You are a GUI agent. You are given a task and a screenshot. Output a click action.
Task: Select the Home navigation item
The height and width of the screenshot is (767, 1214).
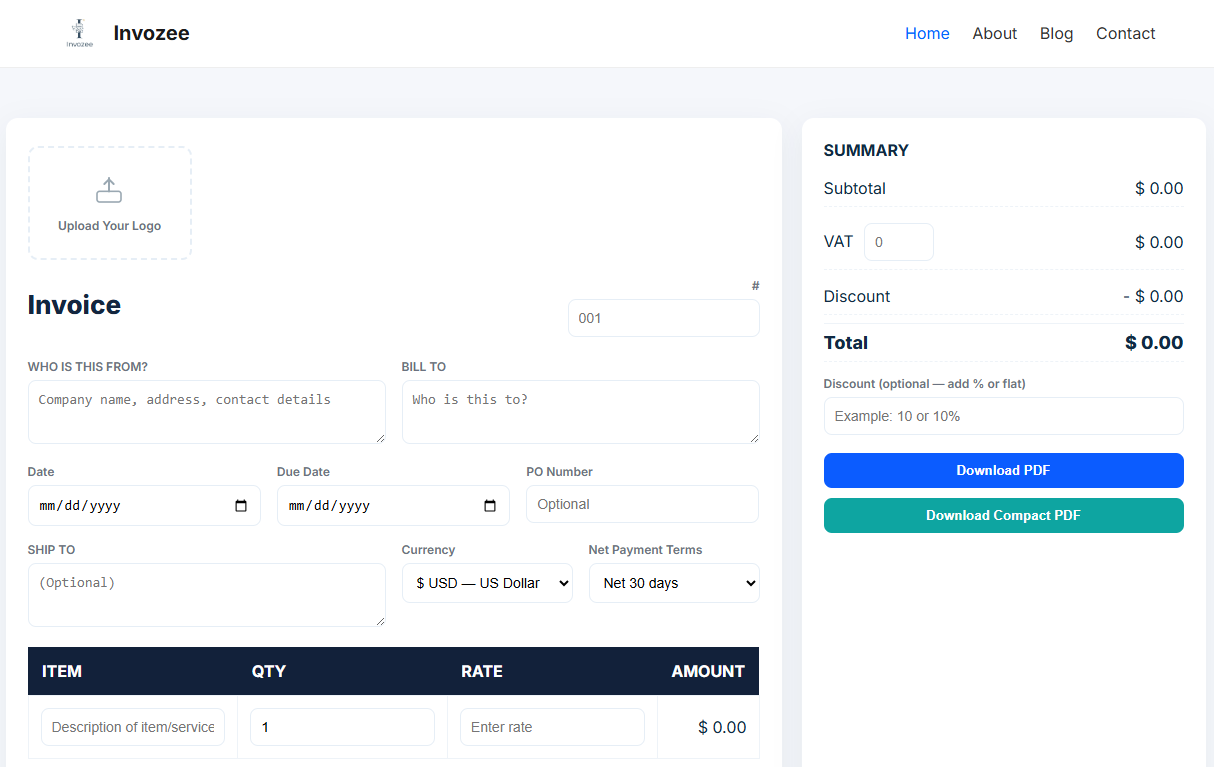(x=927, y=33)
